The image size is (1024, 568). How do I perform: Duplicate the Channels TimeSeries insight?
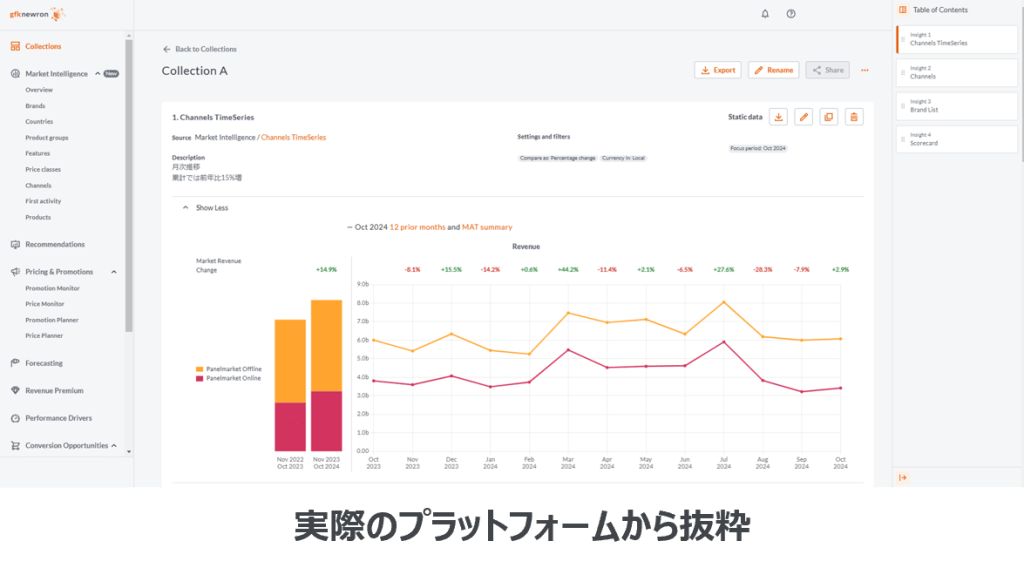[829, 117]
